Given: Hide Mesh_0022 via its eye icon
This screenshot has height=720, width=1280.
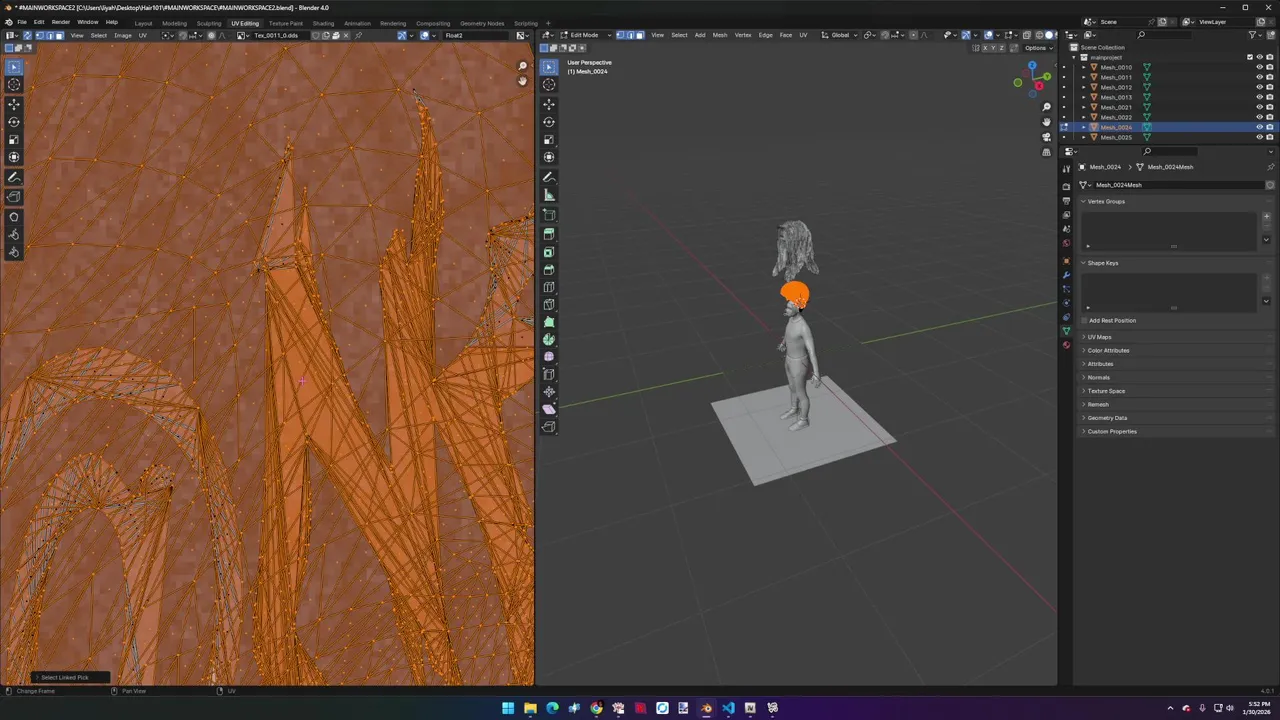Looking at the screenshot, I should pos(1259,117).
